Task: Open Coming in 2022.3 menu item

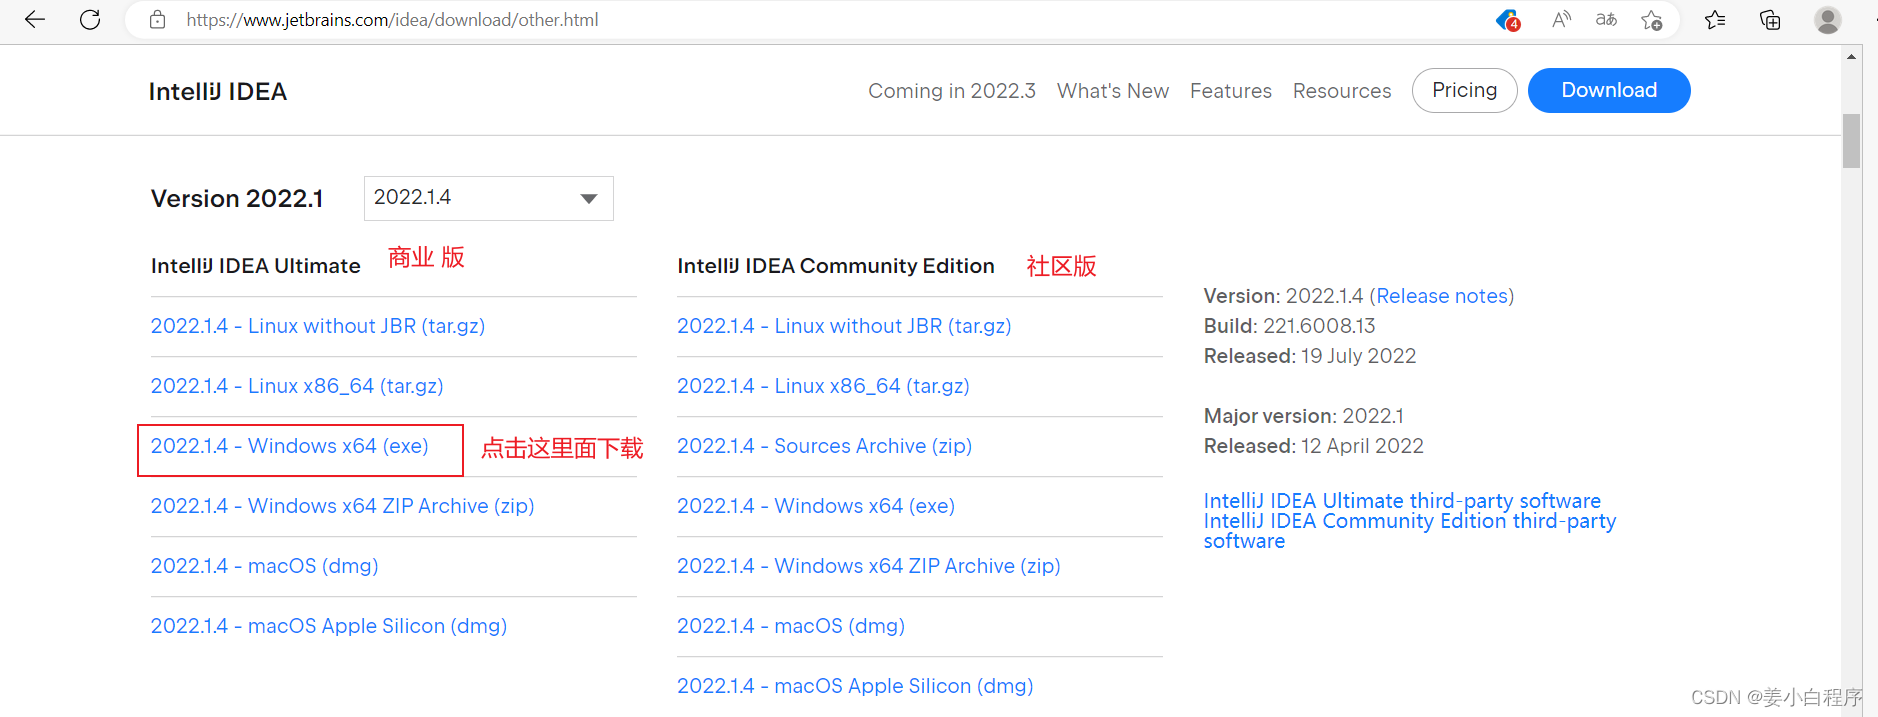Action: 952,91
